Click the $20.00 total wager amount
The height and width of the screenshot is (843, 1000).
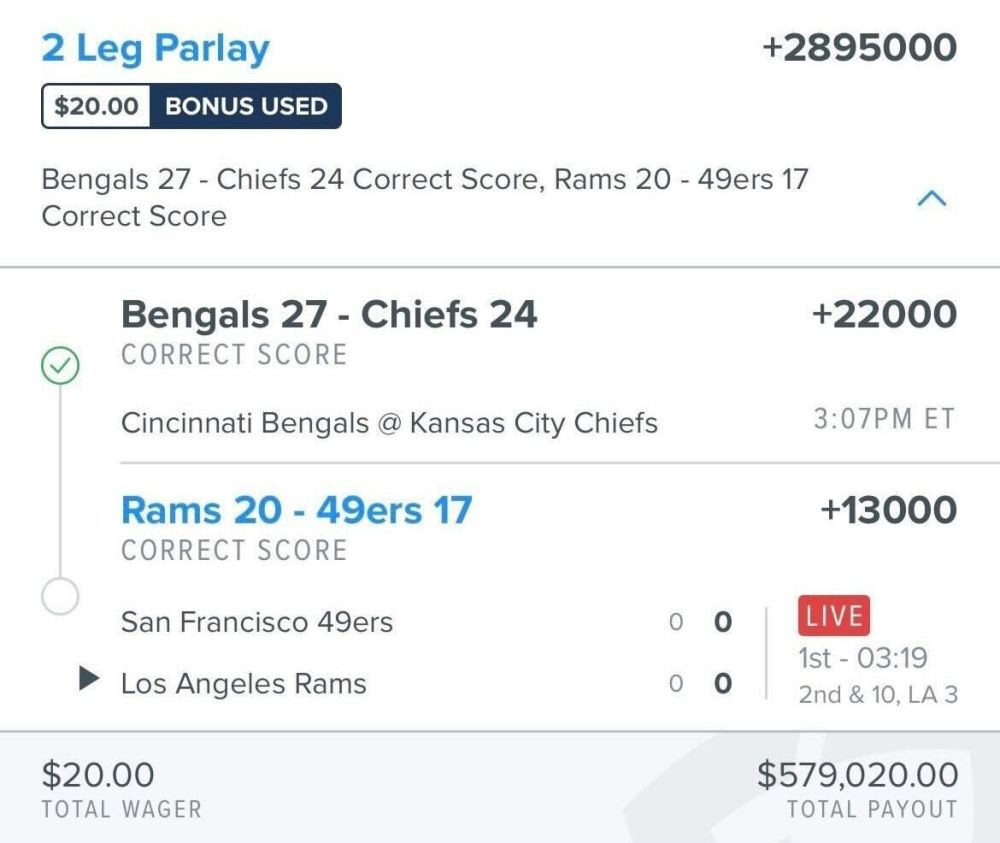(98, 775)
